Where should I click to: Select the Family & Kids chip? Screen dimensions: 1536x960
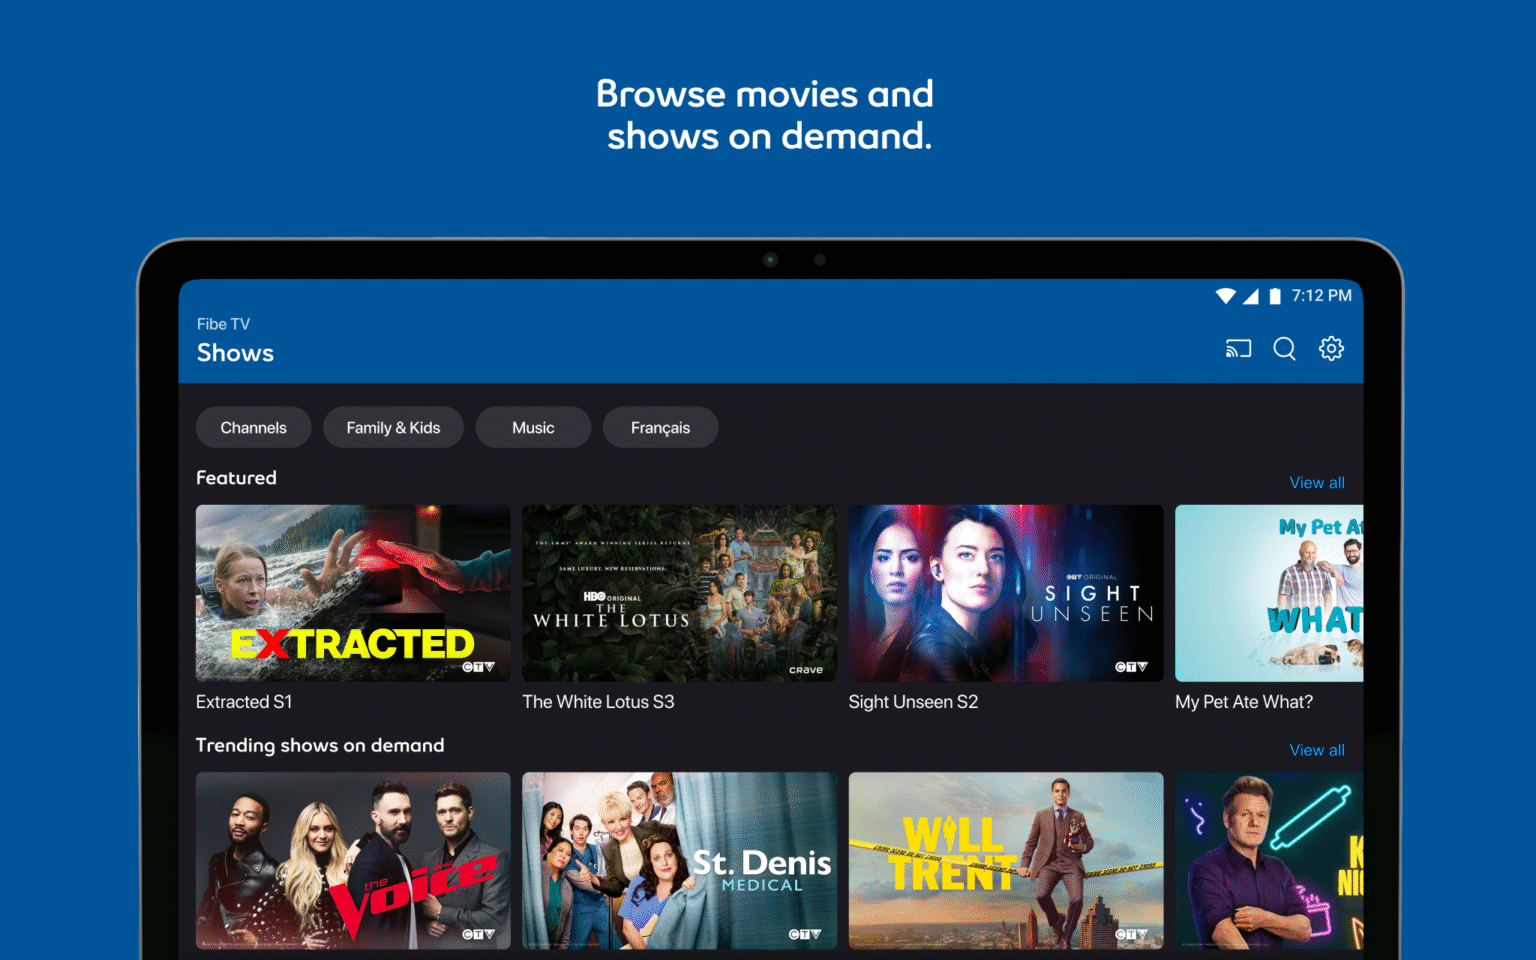[x=393, y=427]
